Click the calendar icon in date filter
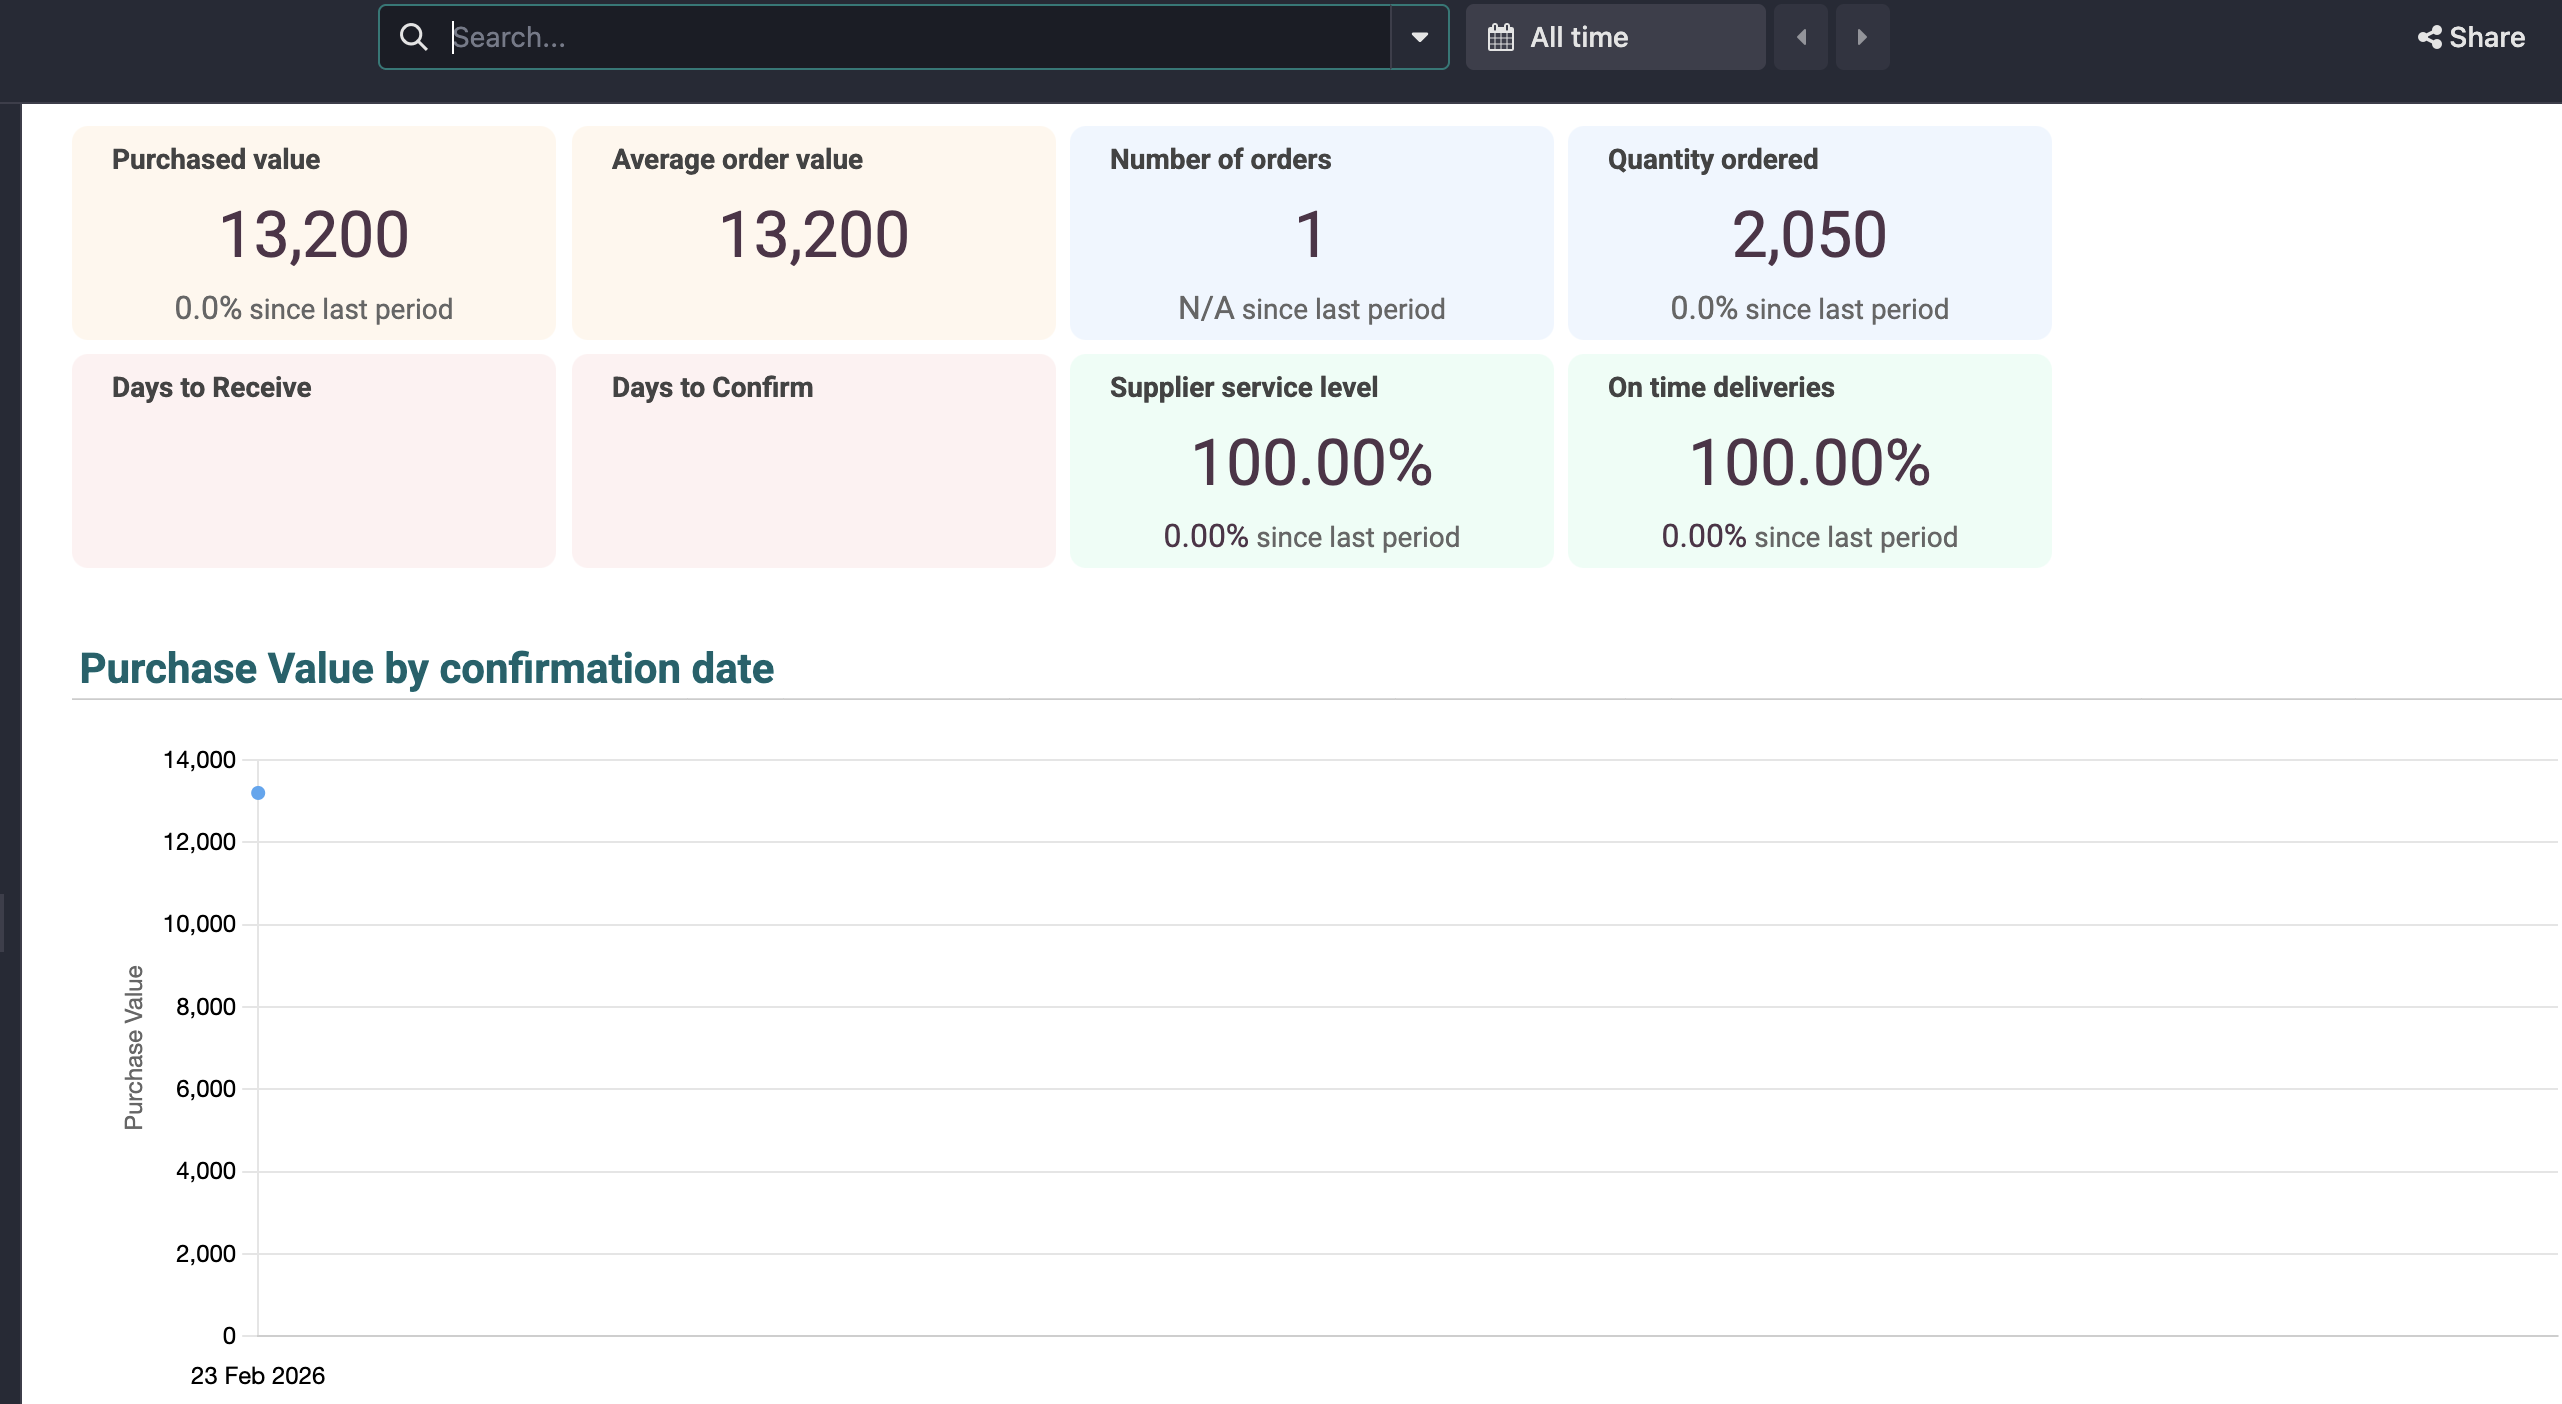The width and height of the screenshot is (2562, 1404). (x=1501, y=37)
